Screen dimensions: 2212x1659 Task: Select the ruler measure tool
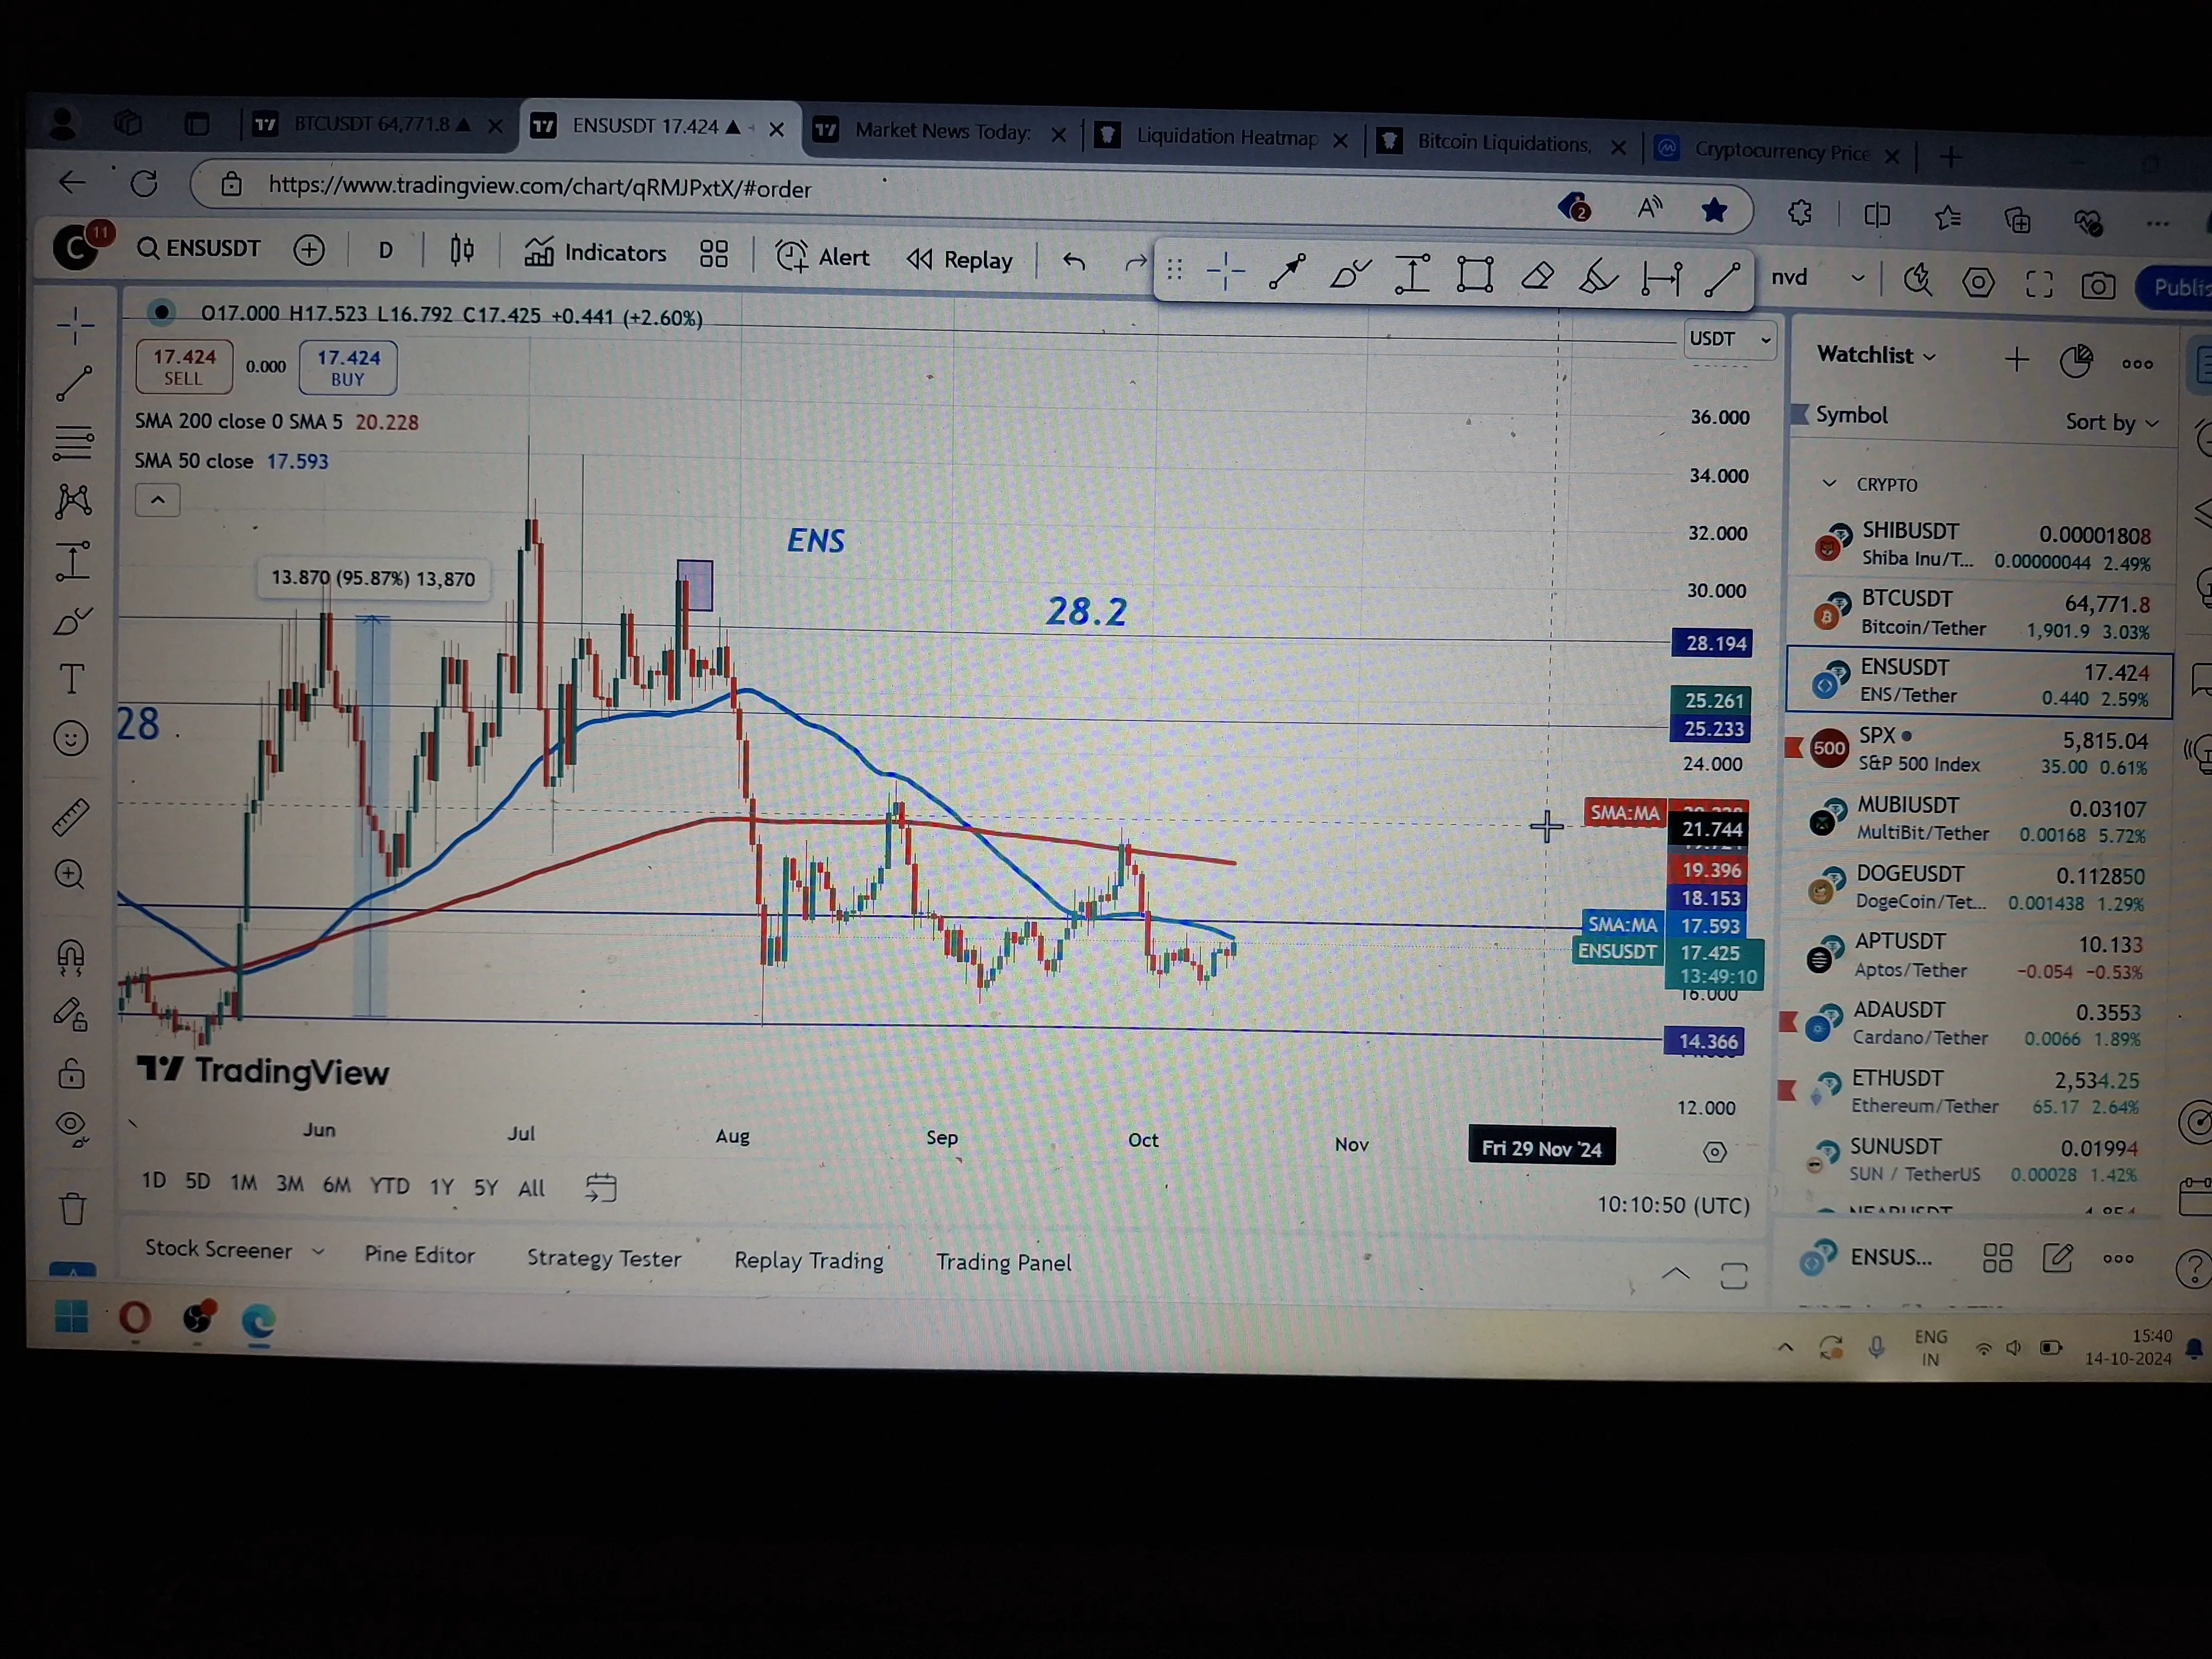click(71, 816)
